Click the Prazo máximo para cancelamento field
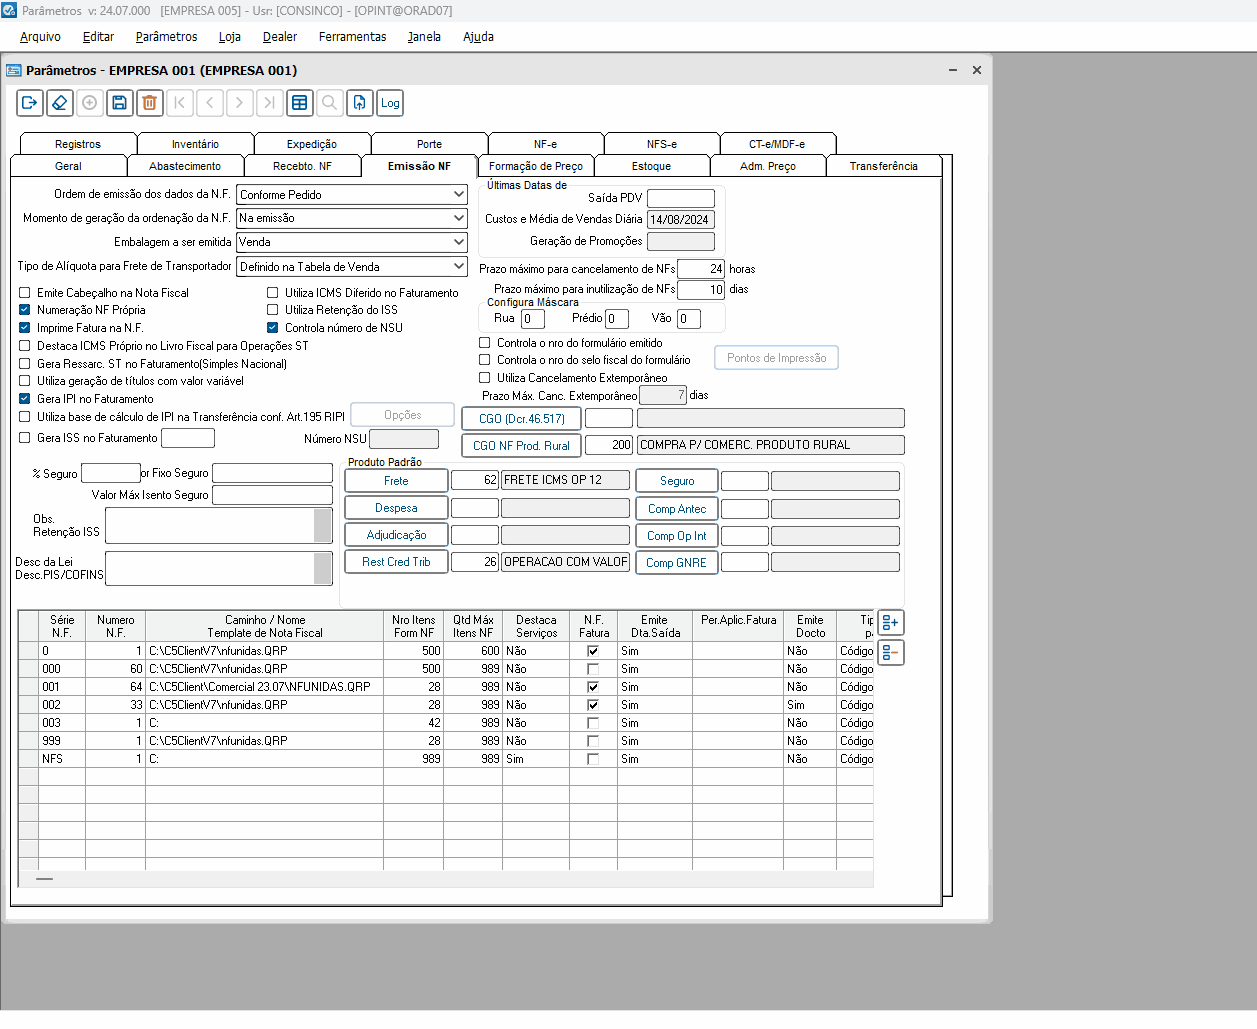The width and height of the screenshot is (1257, 1029). click(x=701, y=269)
